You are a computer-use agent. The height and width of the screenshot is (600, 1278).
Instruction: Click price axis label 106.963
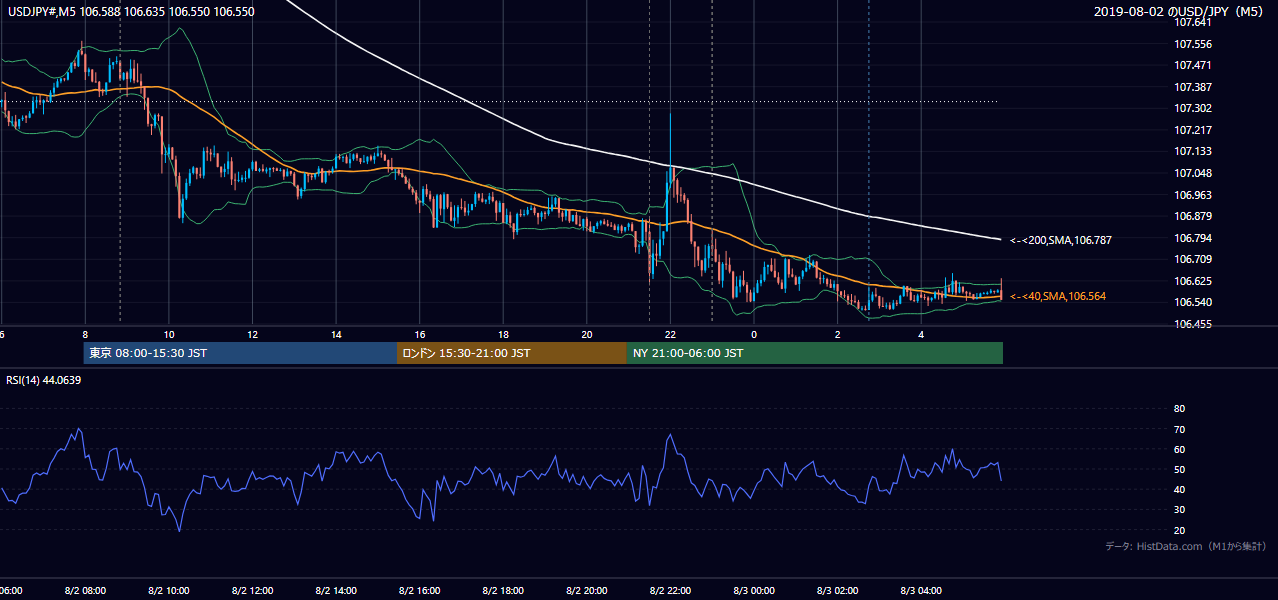(1193, 194)
